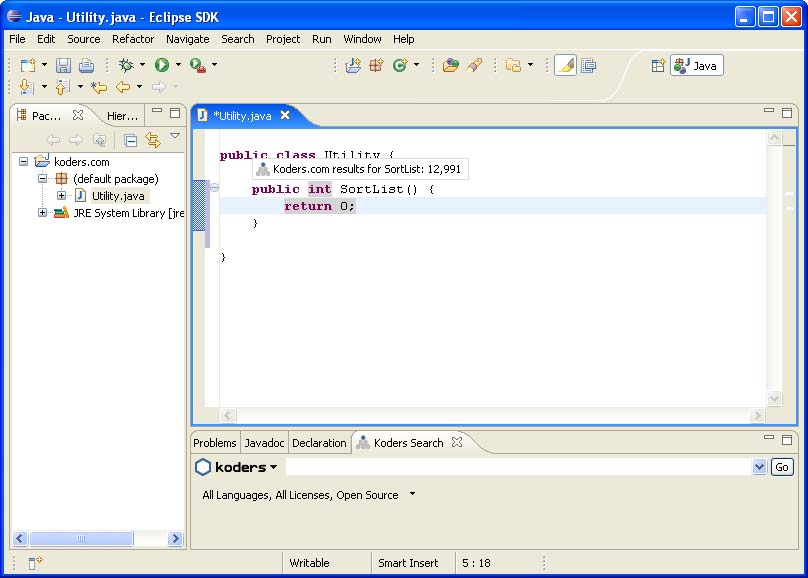The width and height of the screenshot is (808, 578).
Task: Toggle Link with Editor in Package Explorer
Action: [152, 140]
